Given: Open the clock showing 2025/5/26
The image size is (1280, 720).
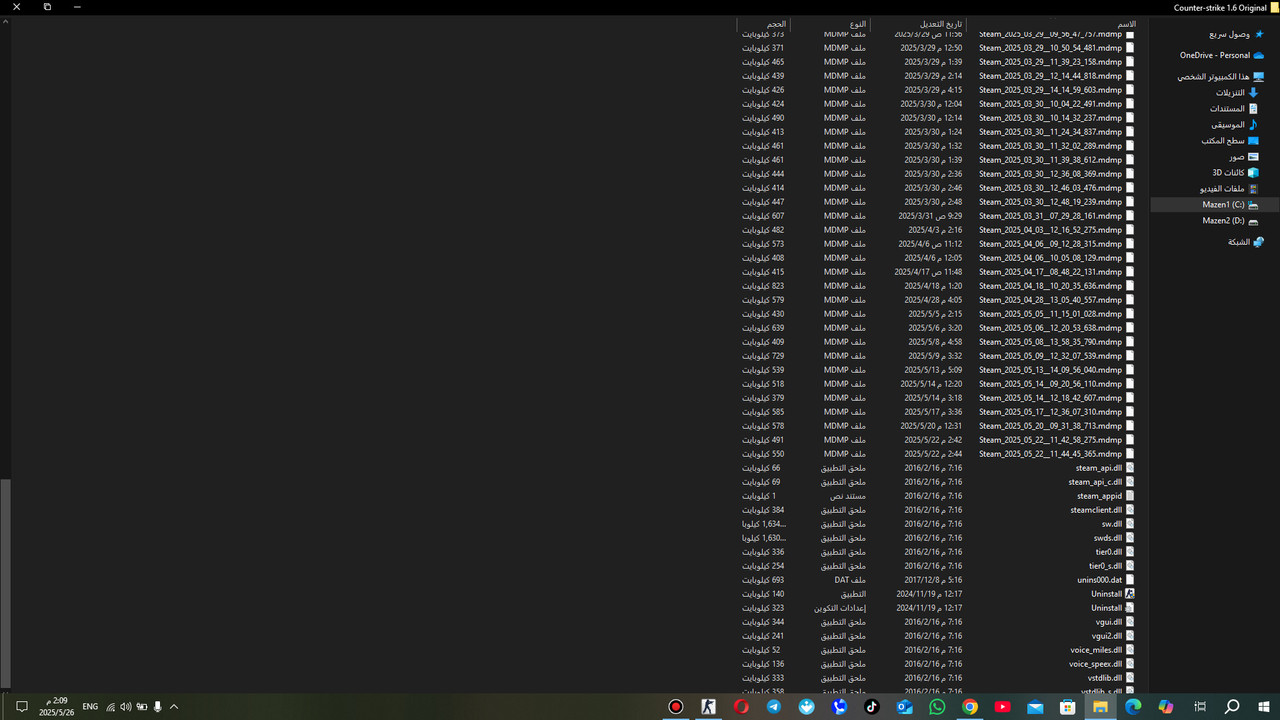Looking at the screenshot, I should [56, 707].
